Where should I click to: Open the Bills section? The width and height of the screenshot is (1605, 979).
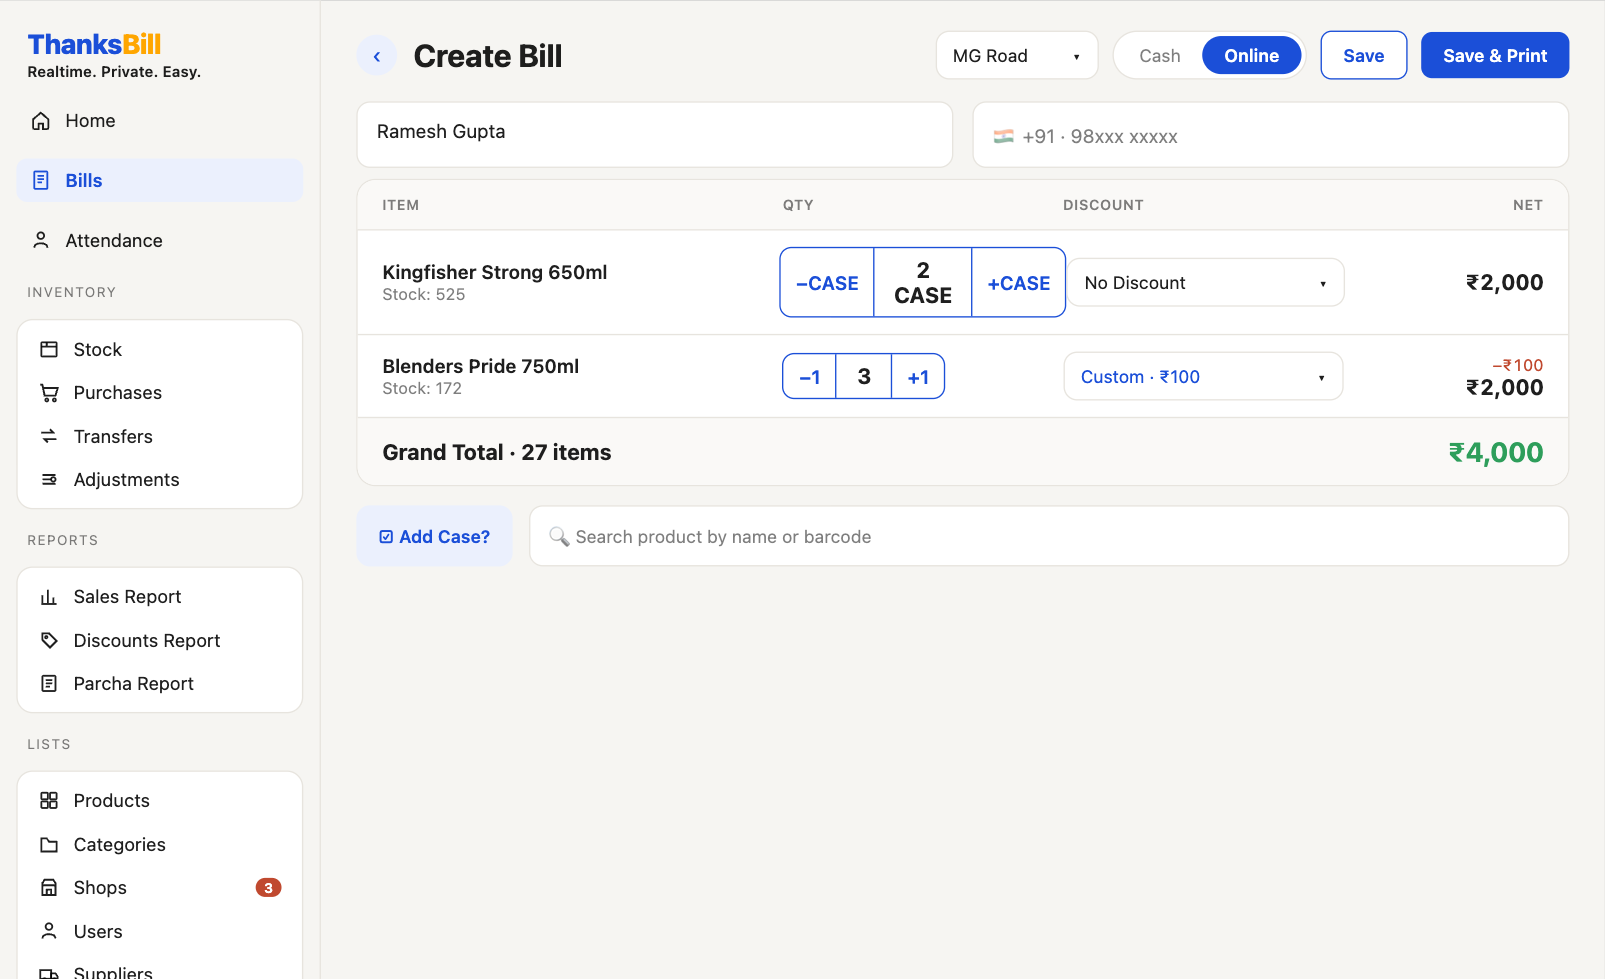(x=160, y=180)
